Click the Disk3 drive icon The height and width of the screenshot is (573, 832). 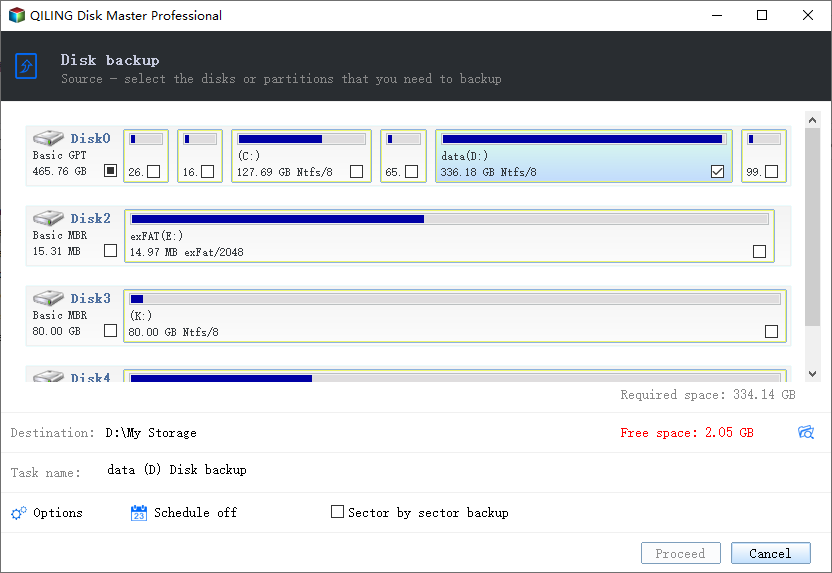(48, 298)
